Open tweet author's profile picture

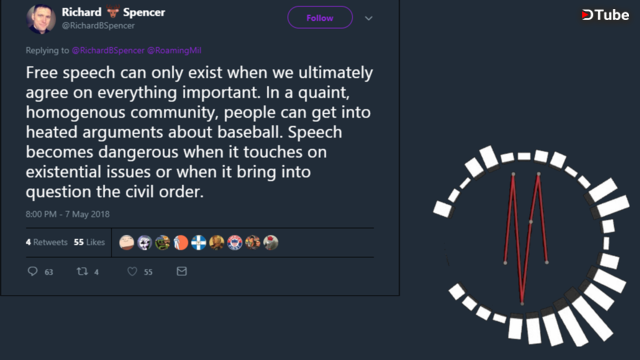tap(41, 18)
